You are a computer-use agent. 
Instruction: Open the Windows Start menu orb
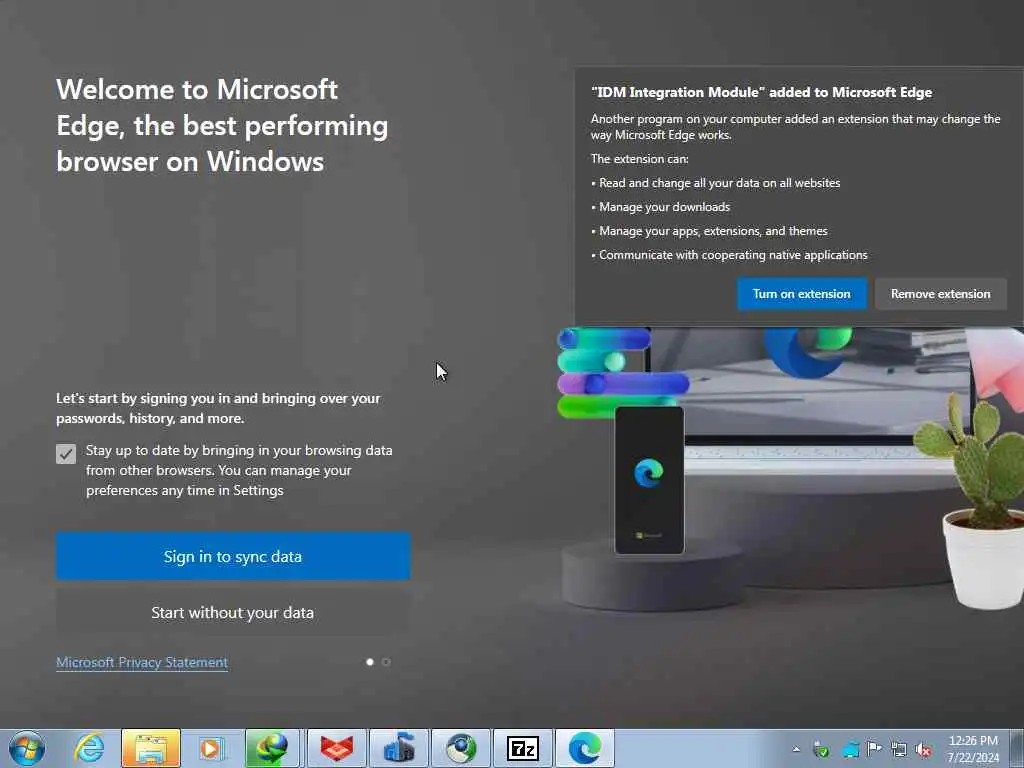(27, 748)
